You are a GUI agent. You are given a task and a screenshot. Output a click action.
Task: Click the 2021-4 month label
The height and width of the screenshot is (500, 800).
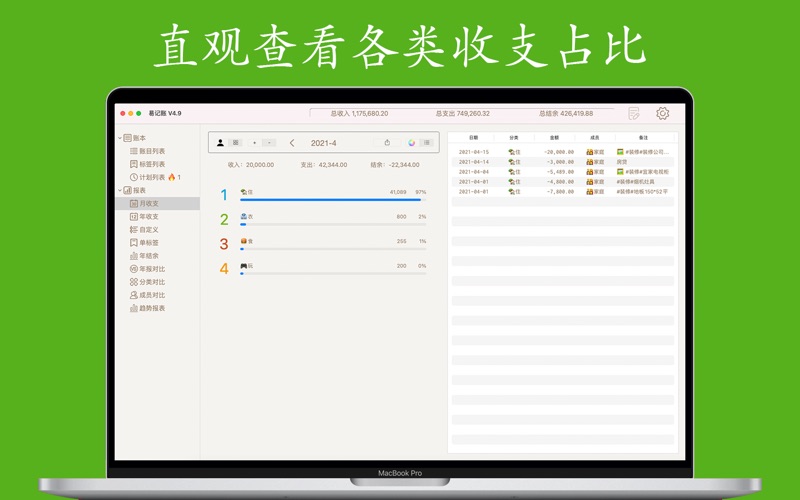coord(323,143)
